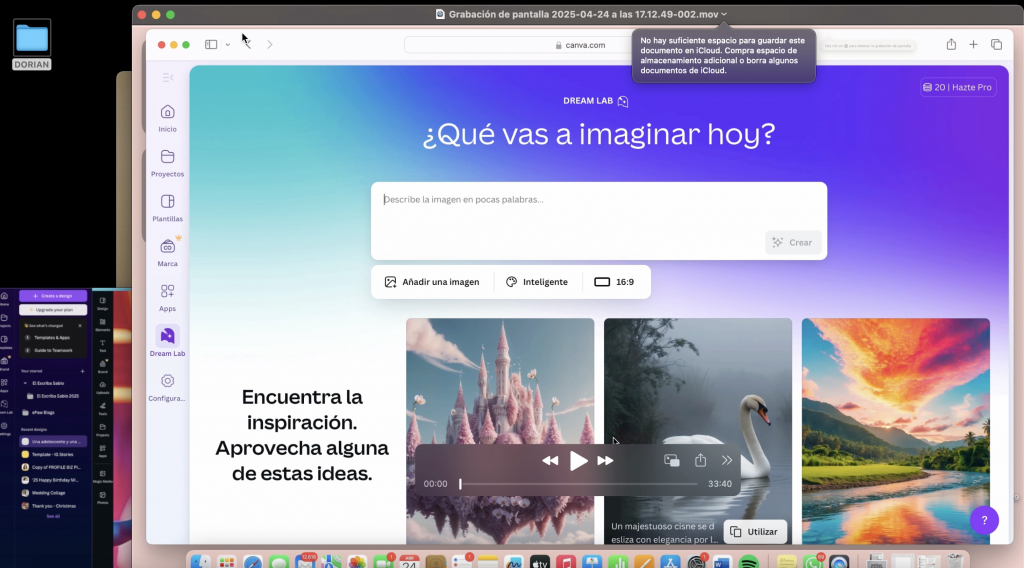The width and height of the screenshot is (1024, 568).
Task: Open the recording file title dropdown
Action: (x=724, y=14)
